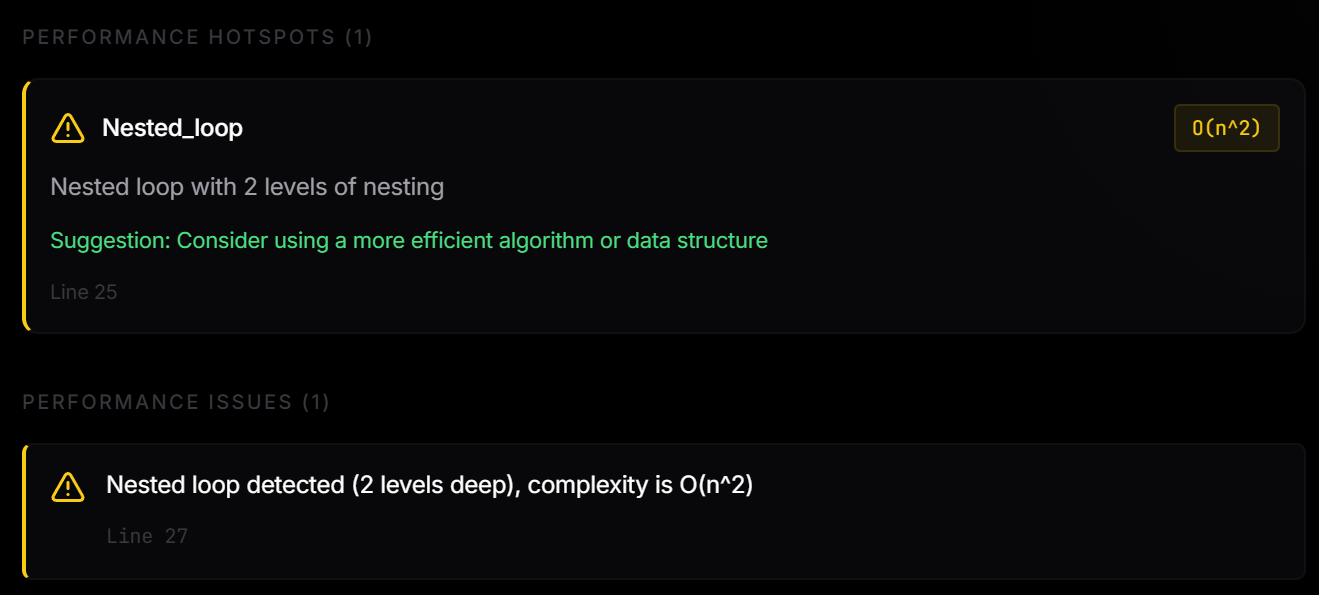Click the word 'HOTSPOTS' in the top section heading
Screen dimensions: 1319x595
coord(272,38)
